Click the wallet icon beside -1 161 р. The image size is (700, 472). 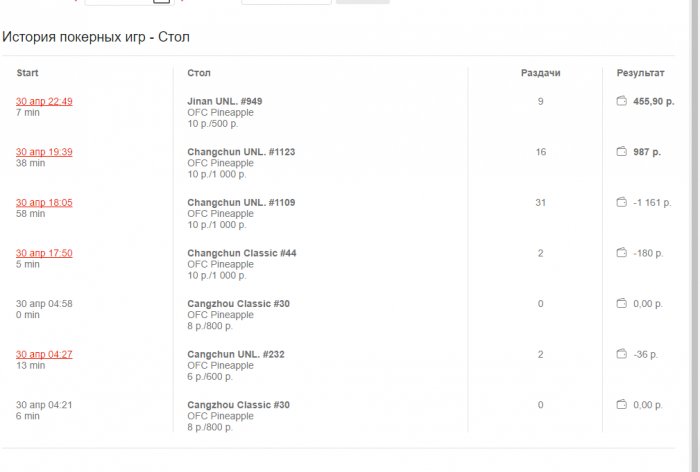pos(621,202)
